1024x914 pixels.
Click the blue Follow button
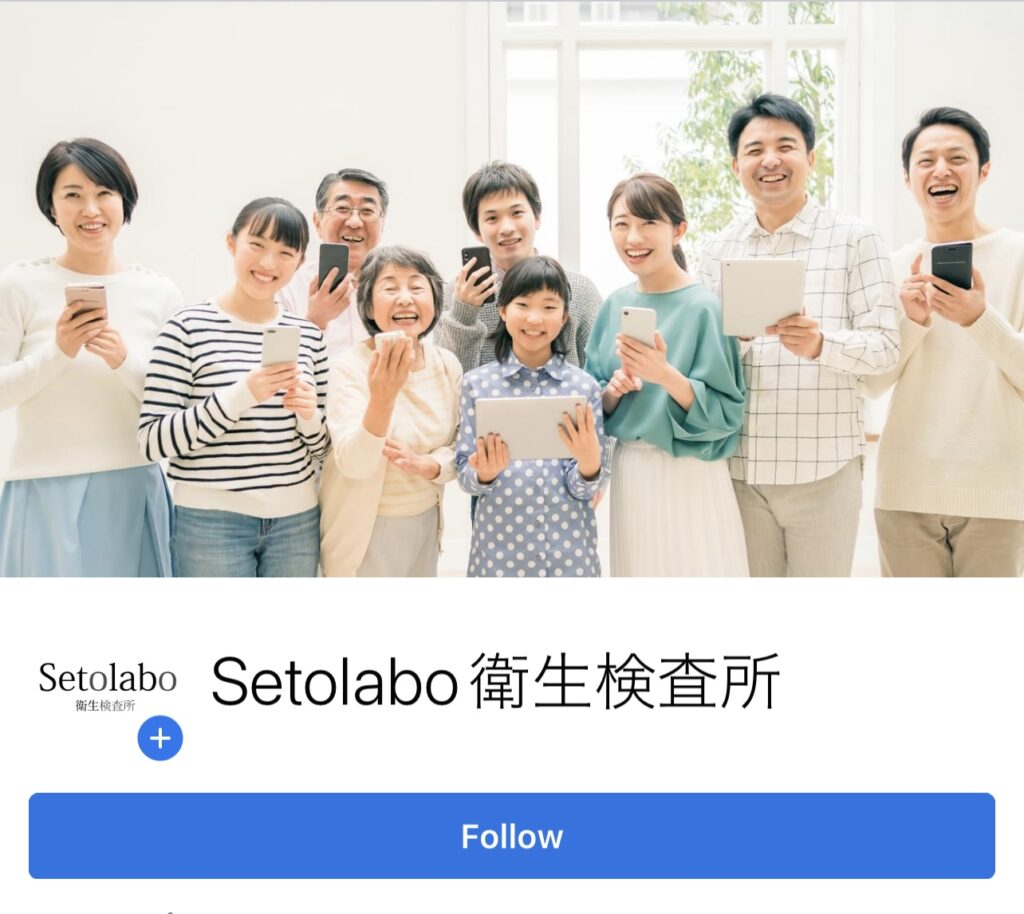512,836
